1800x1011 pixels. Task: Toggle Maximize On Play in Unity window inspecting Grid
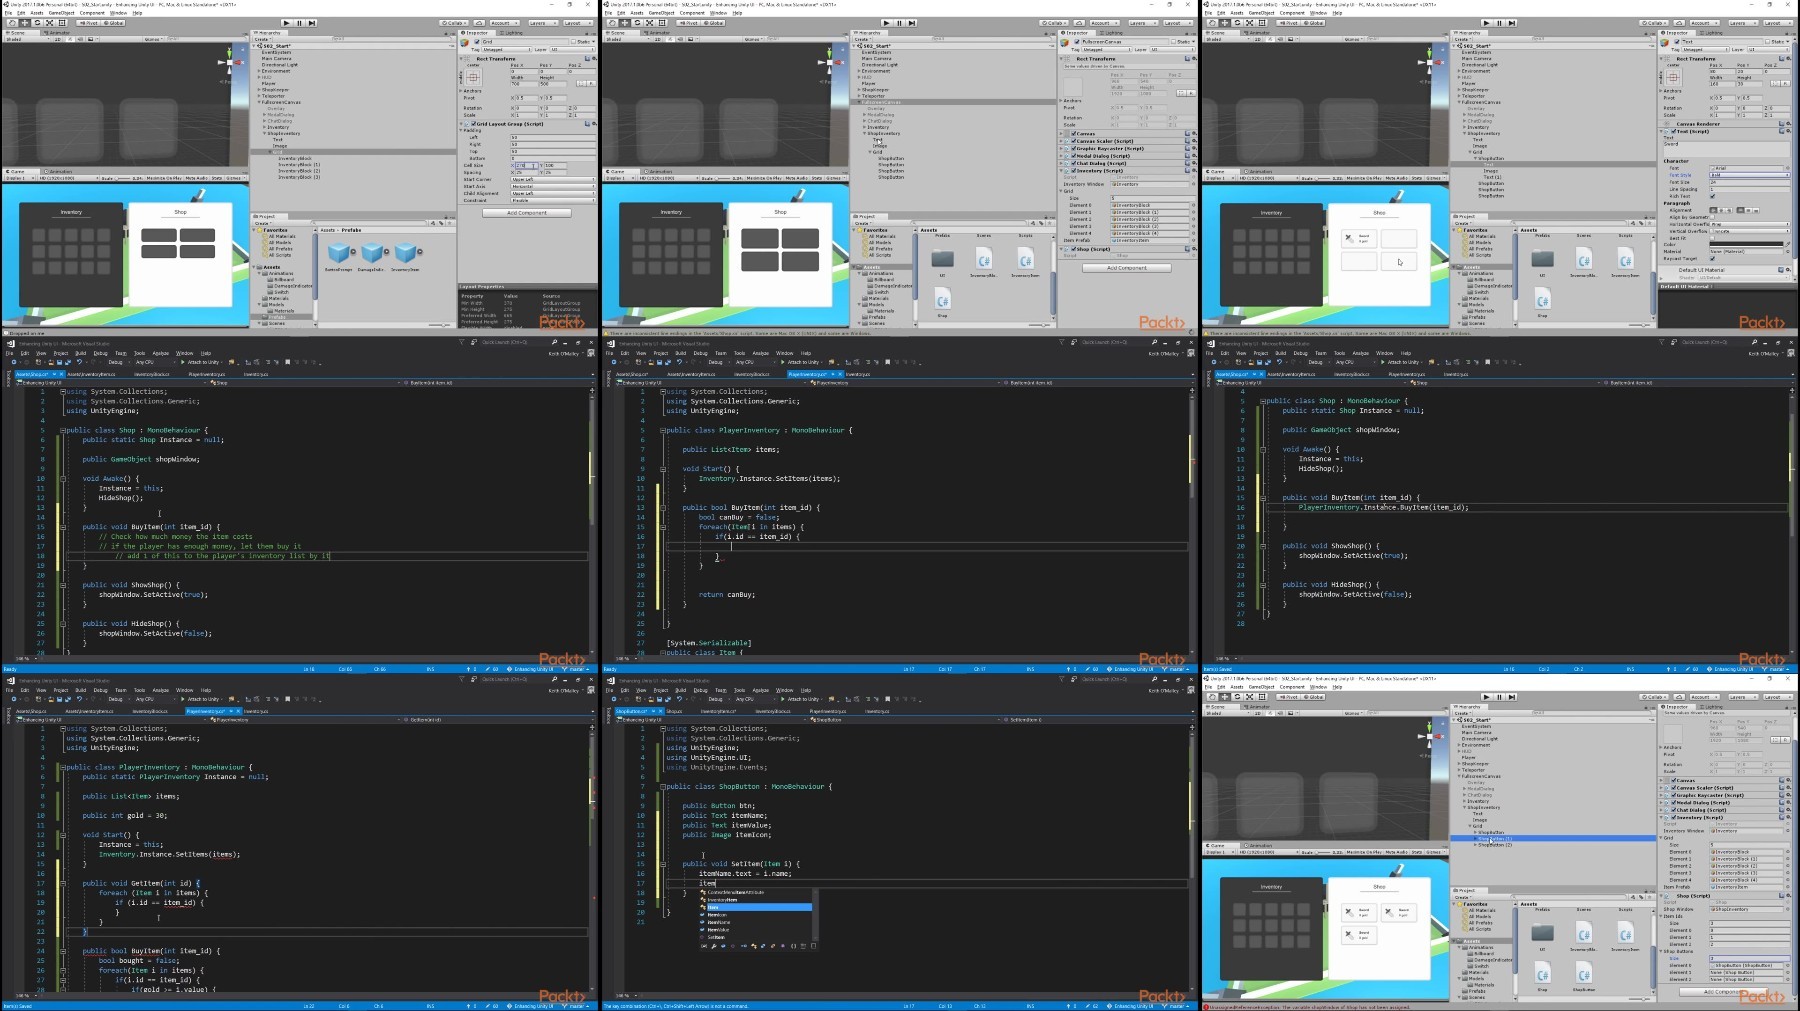[x=164, y=178]
